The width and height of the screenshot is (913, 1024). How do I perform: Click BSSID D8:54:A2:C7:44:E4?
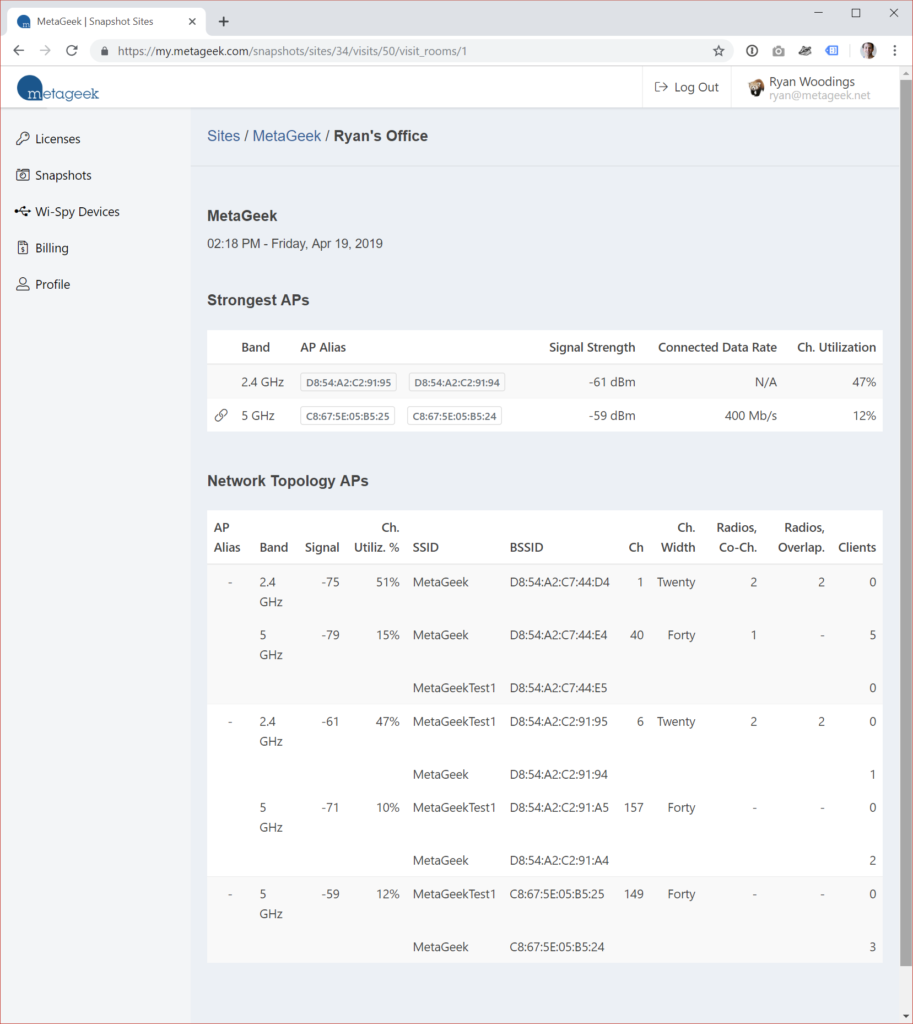point(558,635)
